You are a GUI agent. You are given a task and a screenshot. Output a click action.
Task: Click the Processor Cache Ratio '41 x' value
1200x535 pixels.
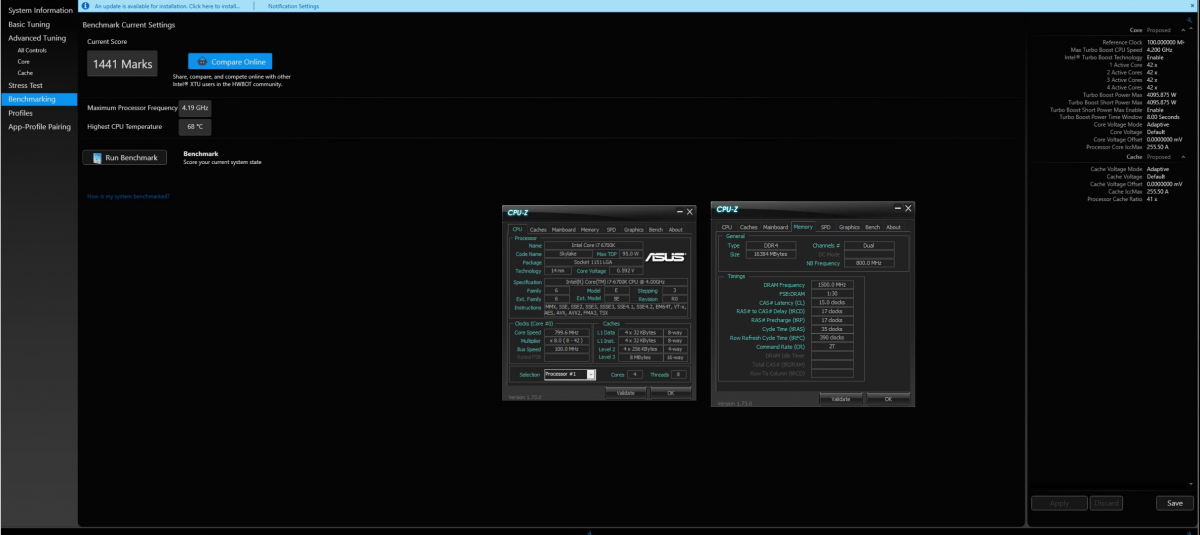(x=1152, y=199)
